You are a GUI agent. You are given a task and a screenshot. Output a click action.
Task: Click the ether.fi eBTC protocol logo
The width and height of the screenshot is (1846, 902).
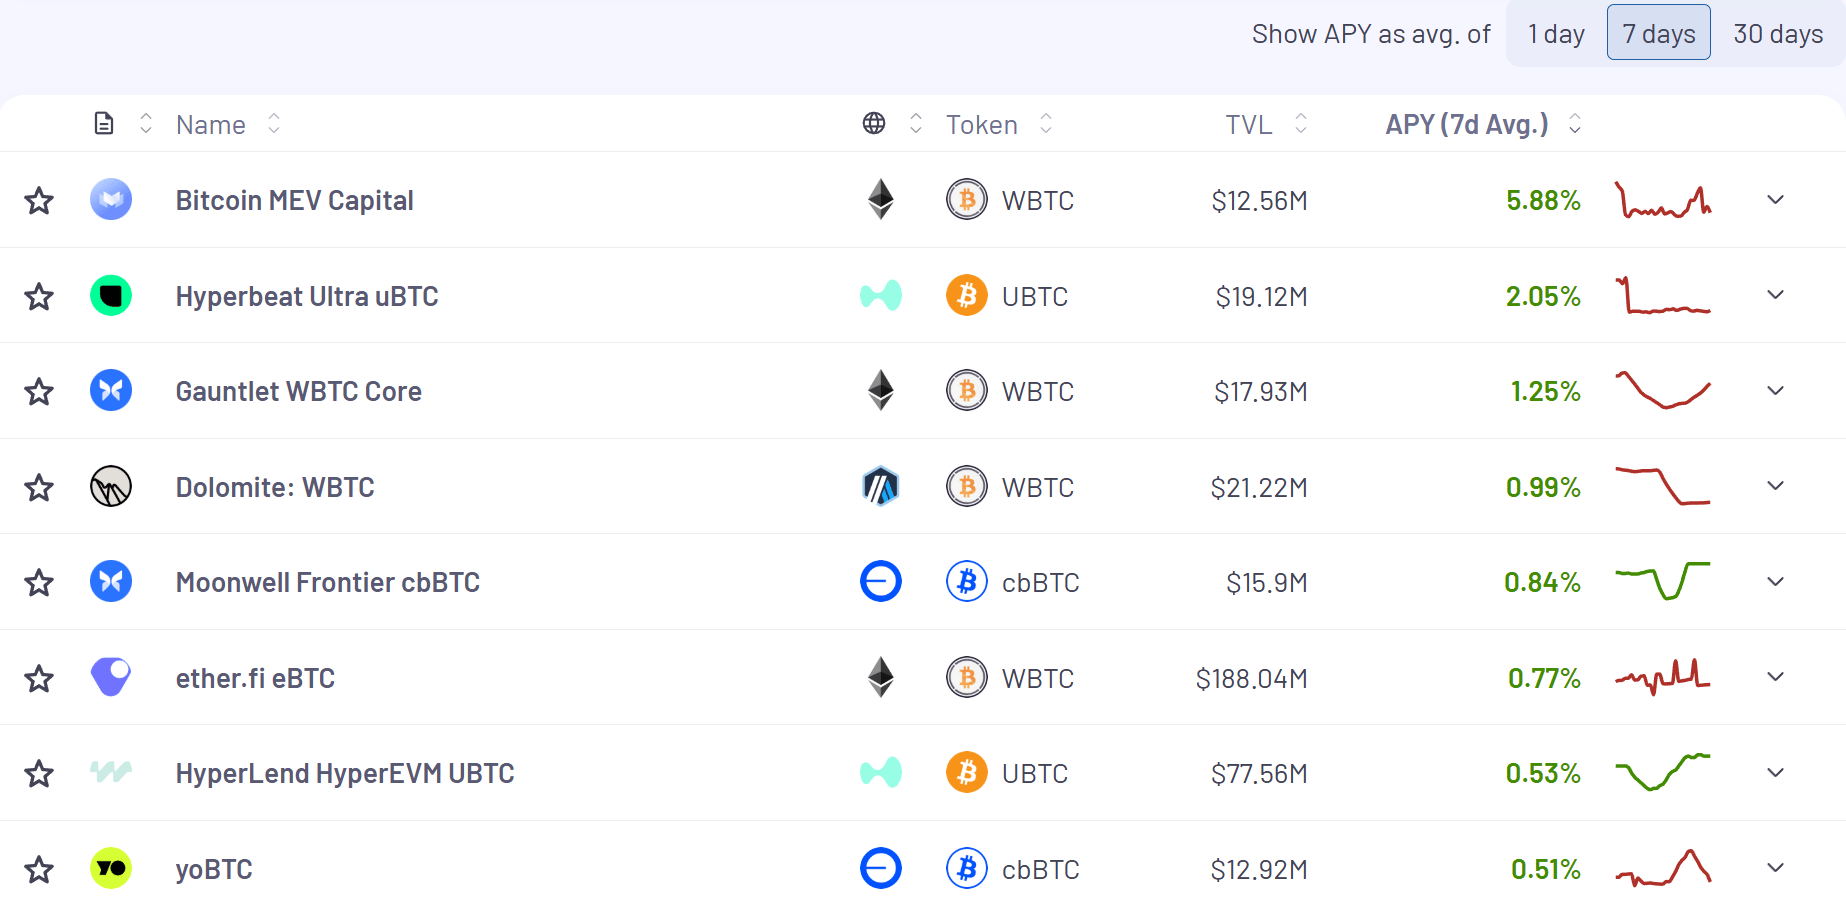(111, 677)
